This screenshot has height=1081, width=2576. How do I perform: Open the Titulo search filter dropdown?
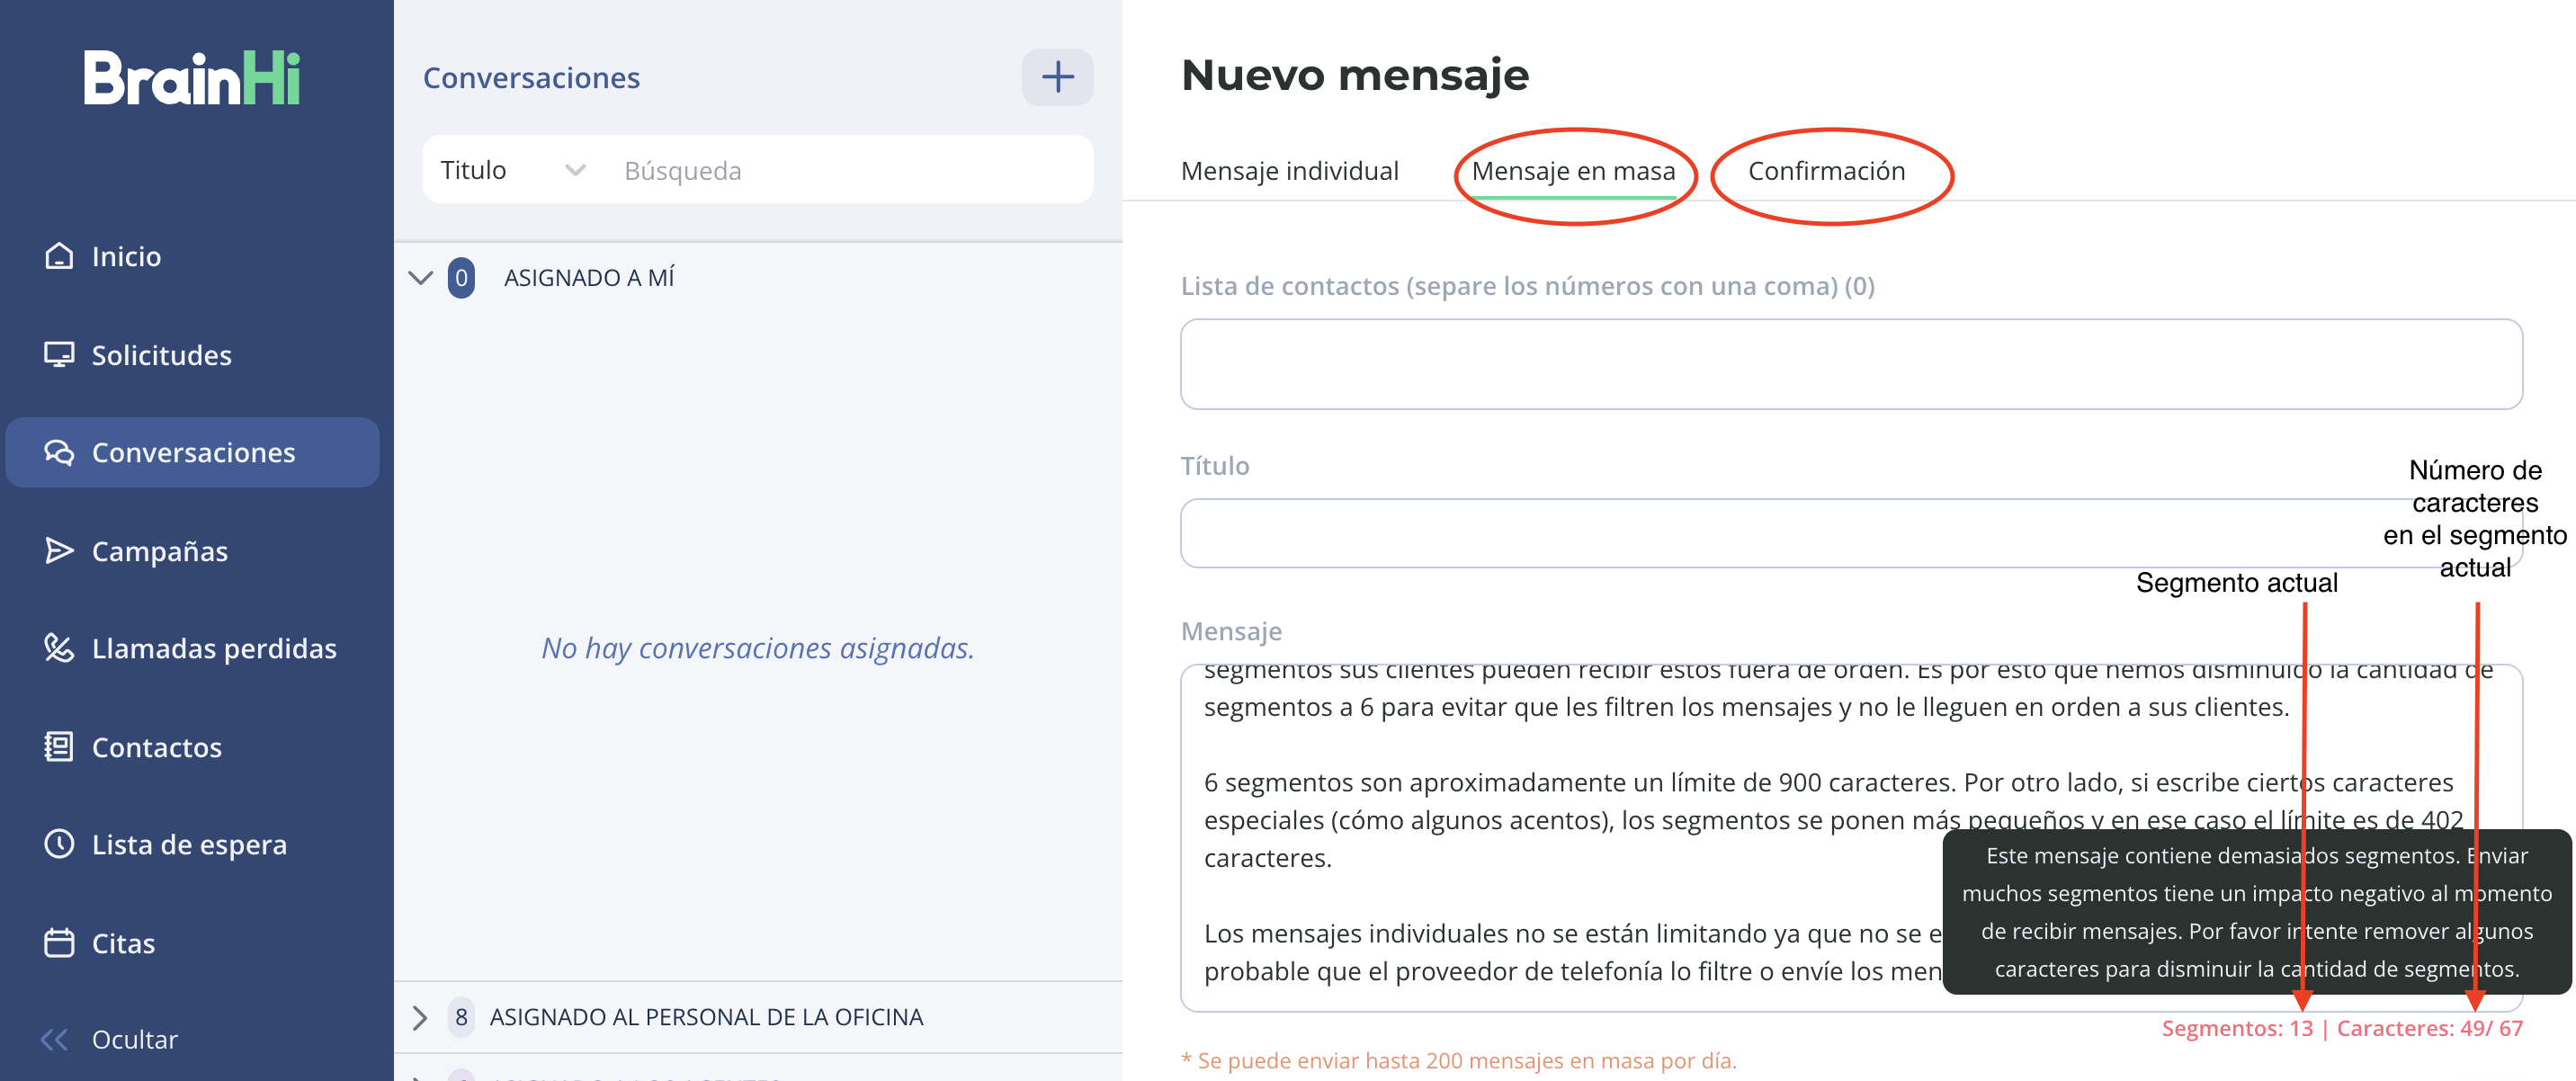pyautogui.click(x=513, y=170)
